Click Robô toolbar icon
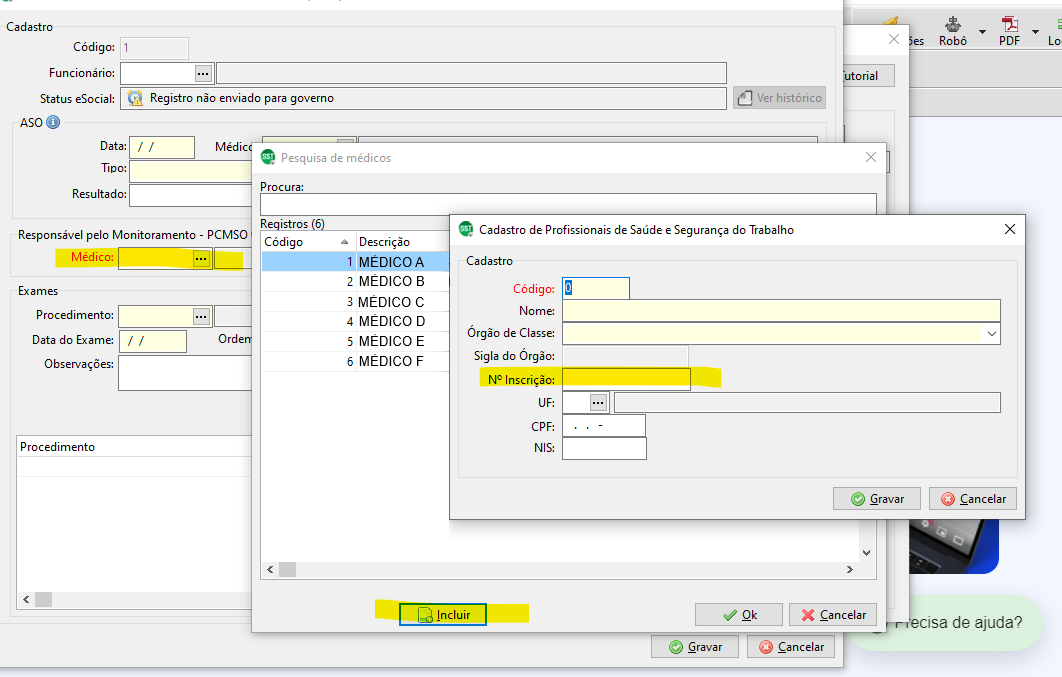 pyautogui.click(x=953, y=32)
